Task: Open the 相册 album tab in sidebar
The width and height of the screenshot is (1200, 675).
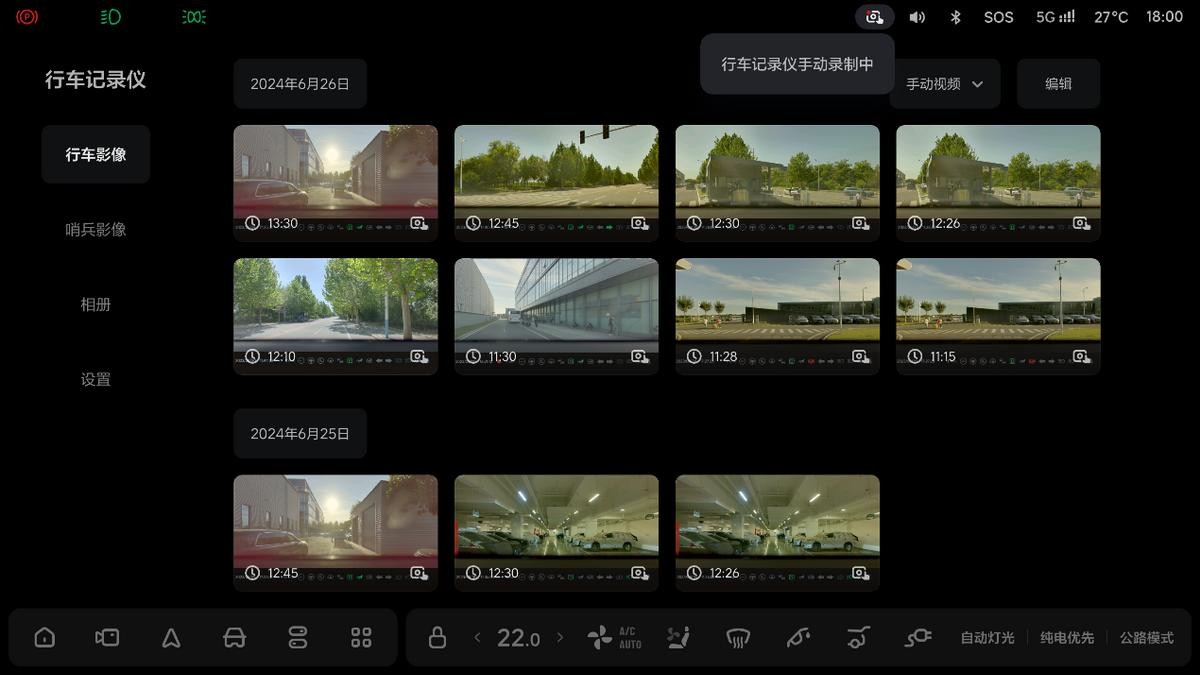Action: [x=96, y=304]
